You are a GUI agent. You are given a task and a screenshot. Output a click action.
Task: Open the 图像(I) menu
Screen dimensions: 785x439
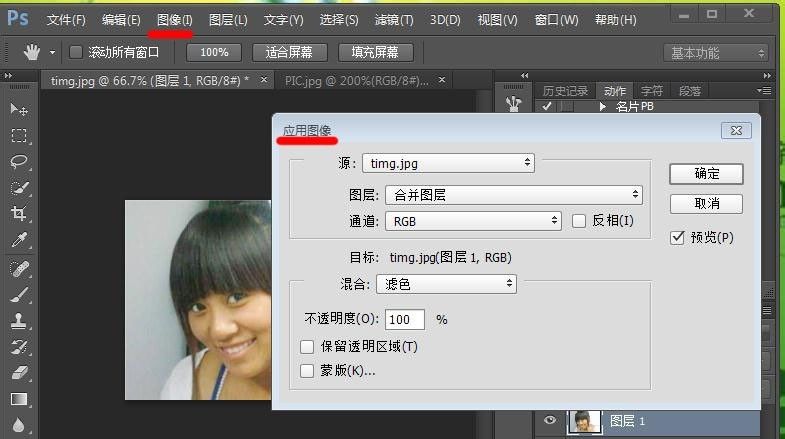coord(175,20)
